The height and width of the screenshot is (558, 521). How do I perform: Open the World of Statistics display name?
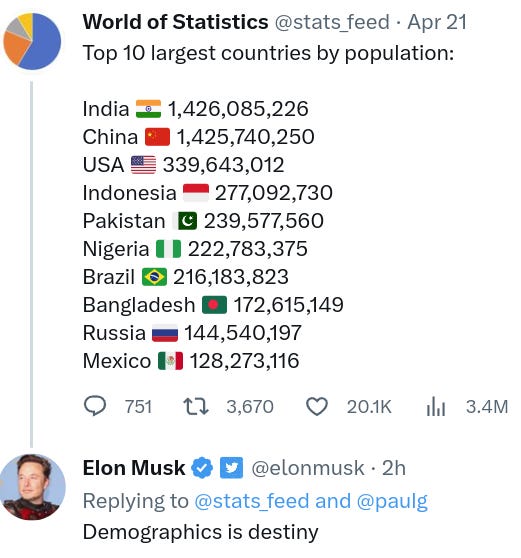coord(175,22)
